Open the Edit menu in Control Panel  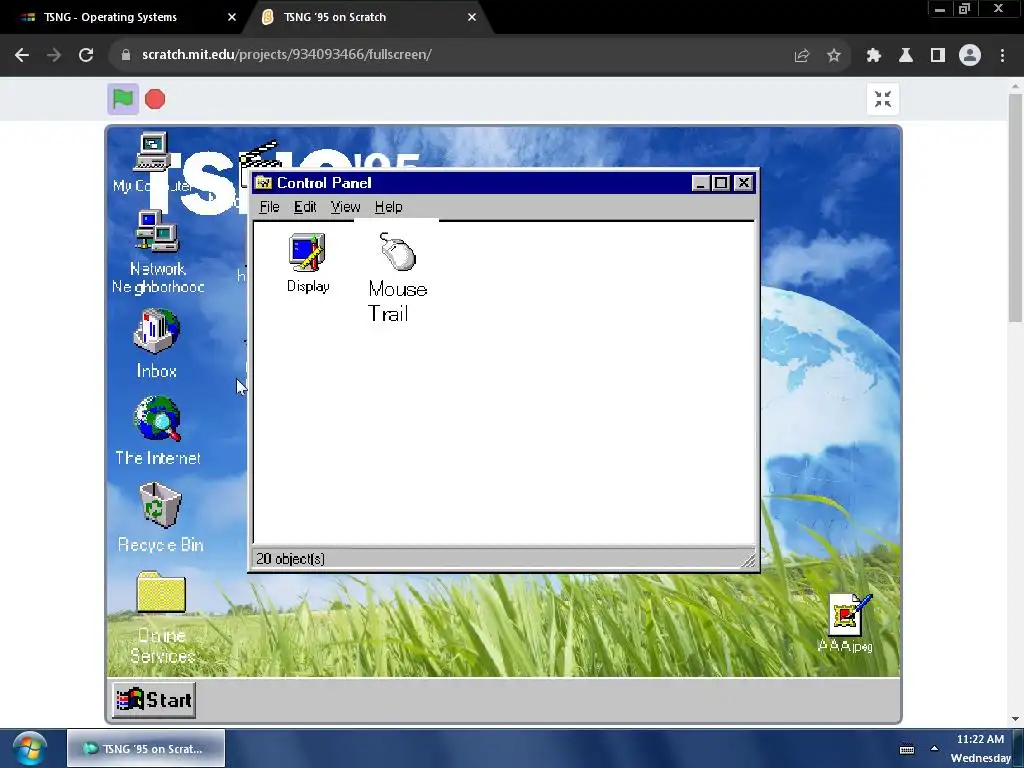point(305,207)
